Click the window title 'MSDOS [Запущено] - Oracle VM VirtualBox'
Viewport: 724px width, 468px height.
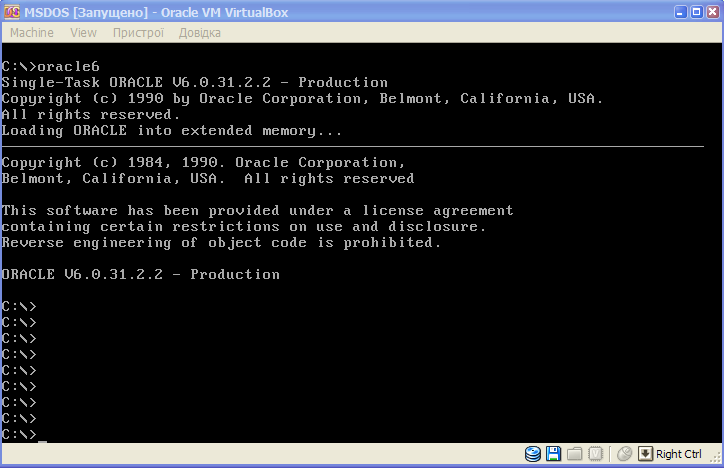(x=156, y=12)
